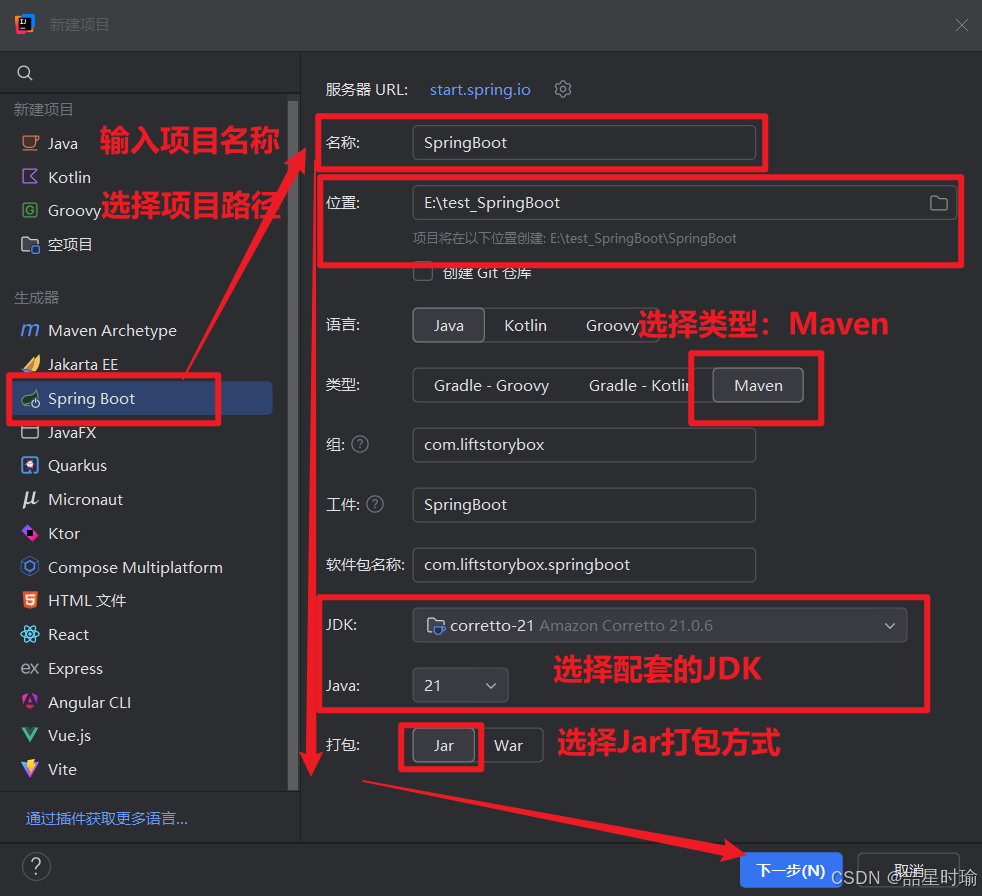The image size is (982, 896).
Task: Show help for the group field
Action: coord(360,445)
